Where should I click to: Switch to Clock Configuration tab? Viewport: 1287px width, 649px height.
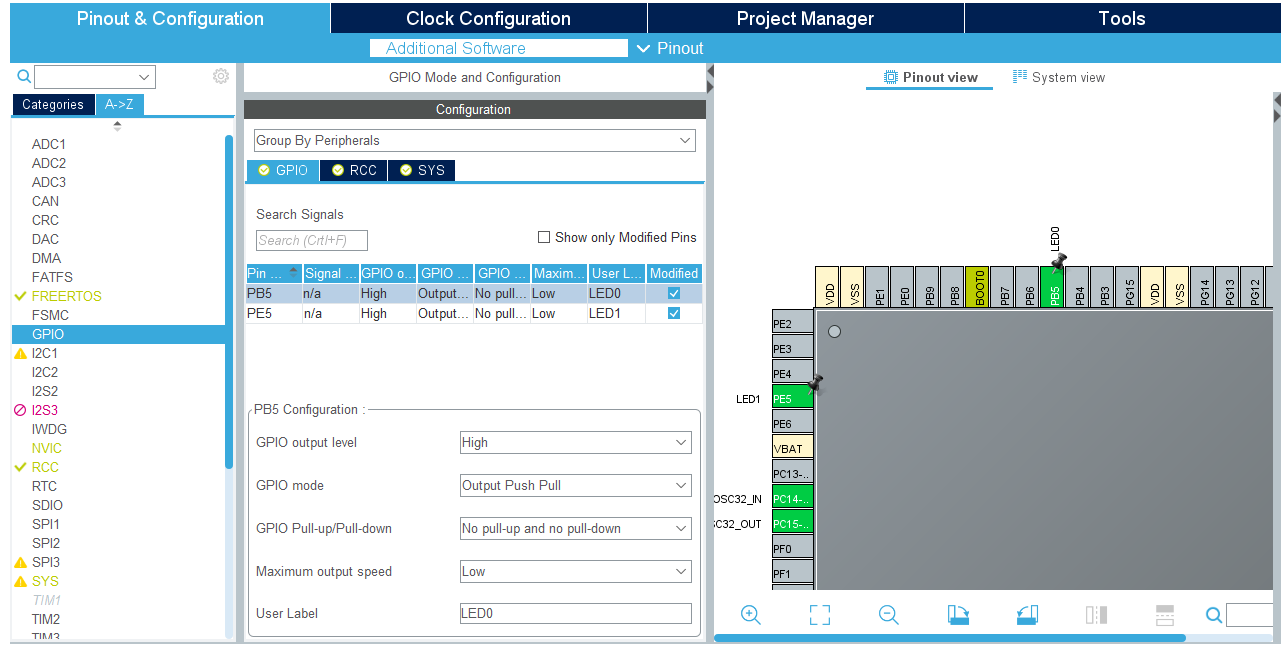[488, 18]
